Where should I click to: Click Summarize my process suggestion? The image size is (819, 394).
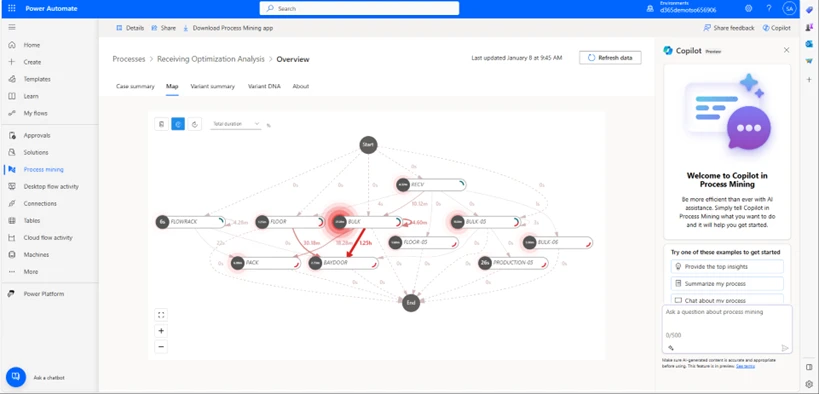point(727,284)
